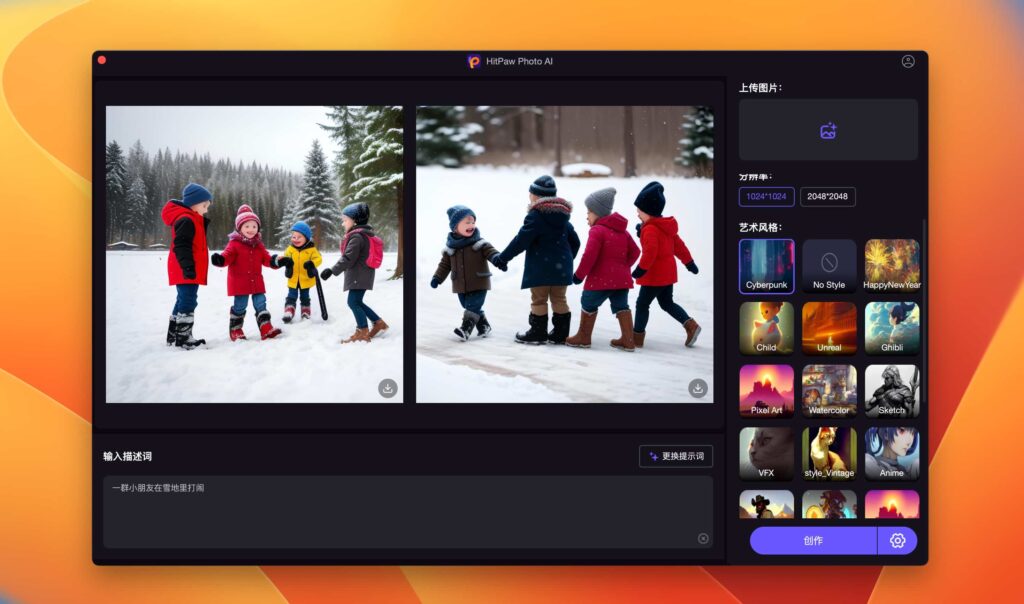
Task: Open settings via the gear icon
Action: [x=897, y=540]
